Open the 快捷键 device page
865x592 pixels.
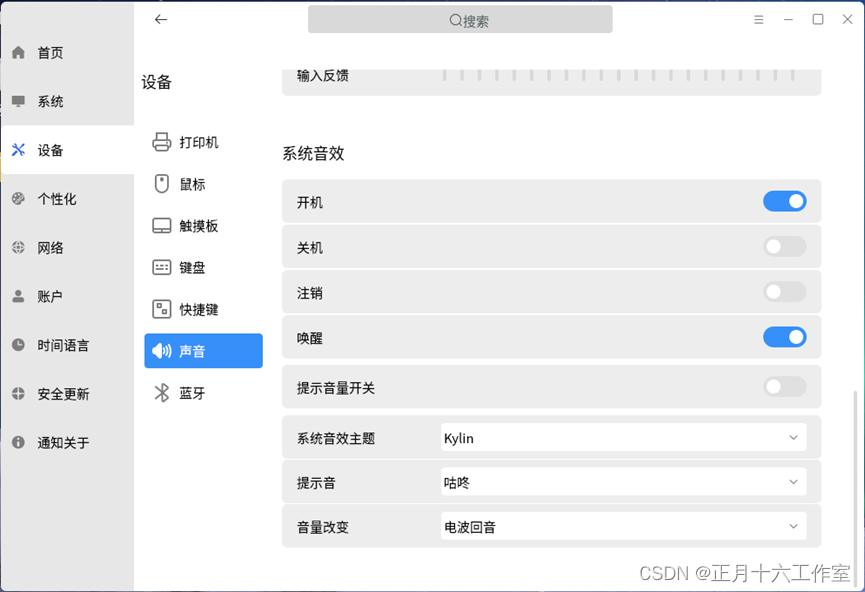pos(204,310)
